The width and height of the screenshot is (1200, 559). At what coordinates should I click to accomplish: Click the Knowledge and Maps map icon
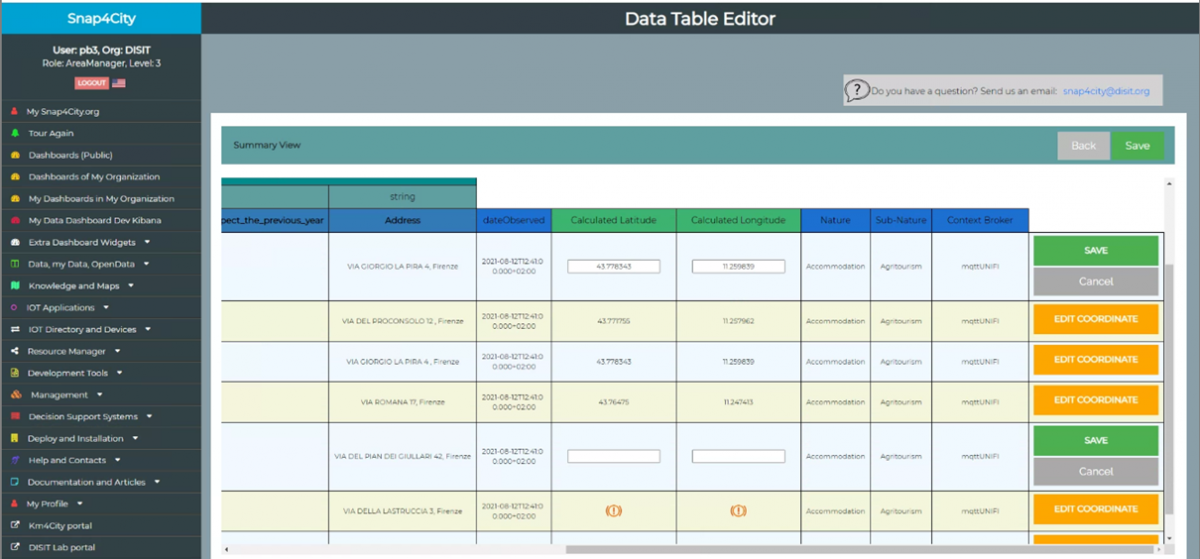coord(15,286)
